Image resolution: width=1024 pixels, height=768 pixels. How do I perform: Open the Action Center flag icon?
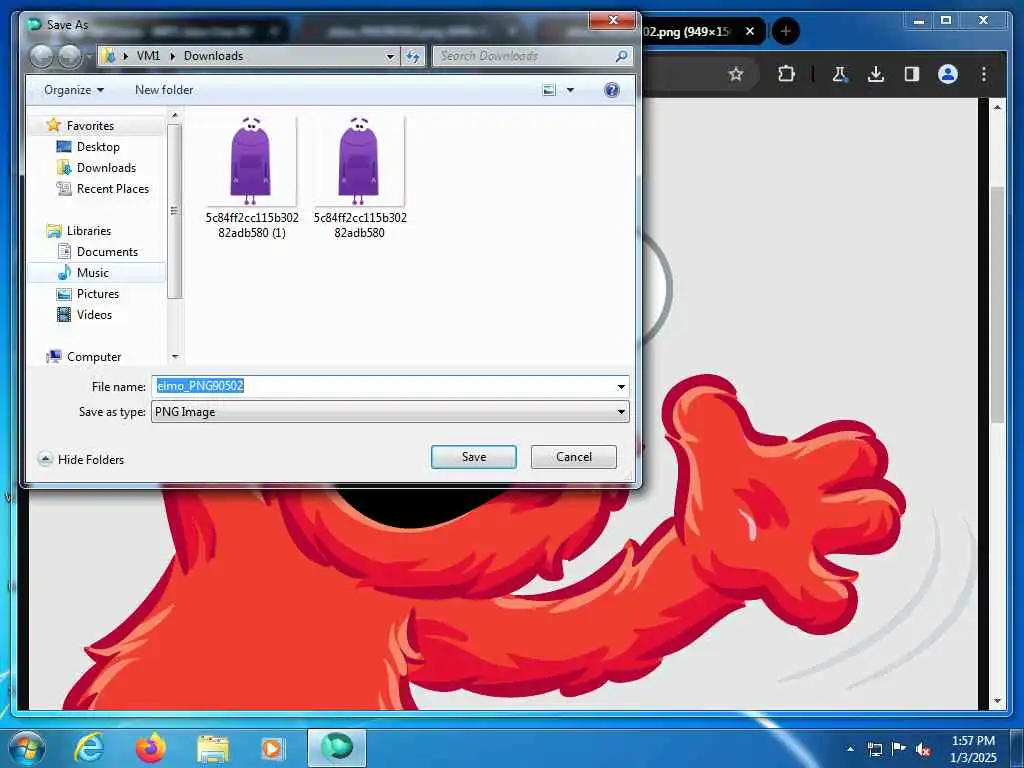(x=899, y=749)
